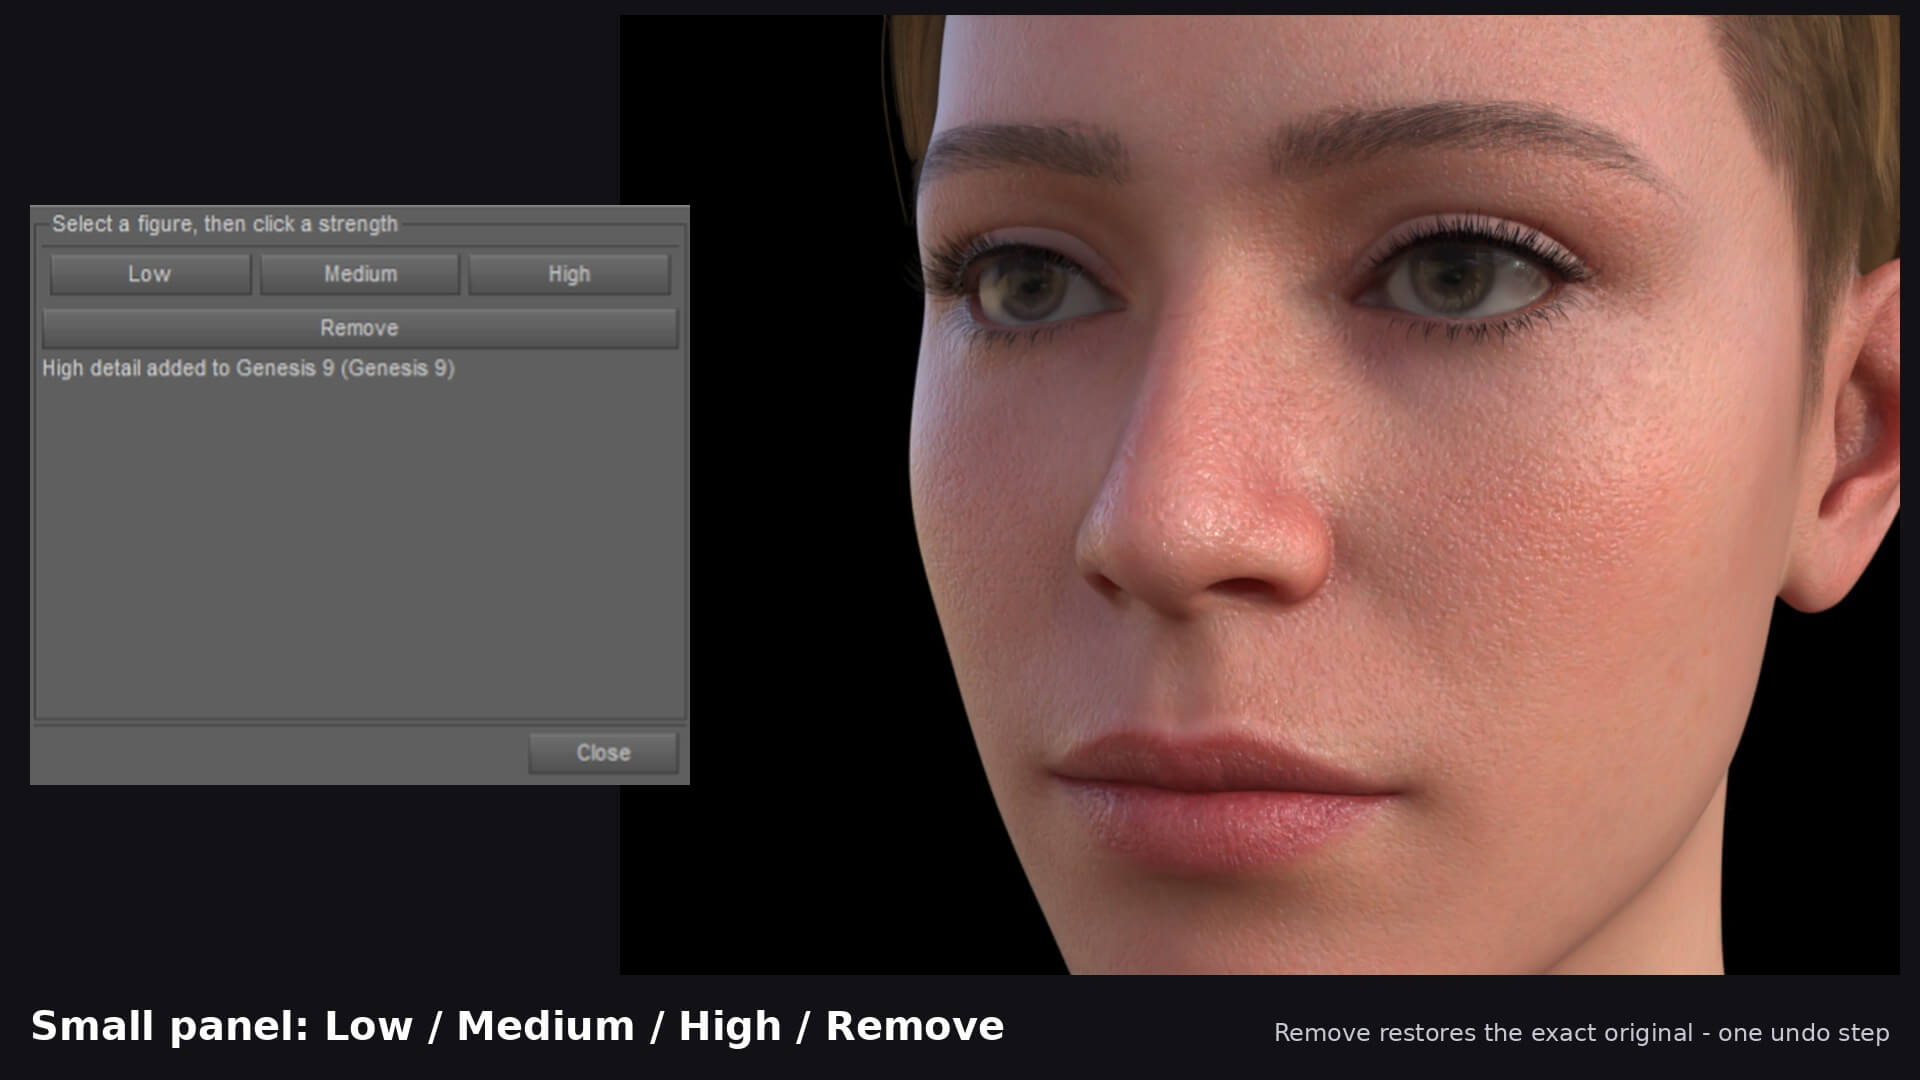The image size is (1920, 1080).
Task: Click the rendered face preview image
Action: click(x=1259, y=494)
